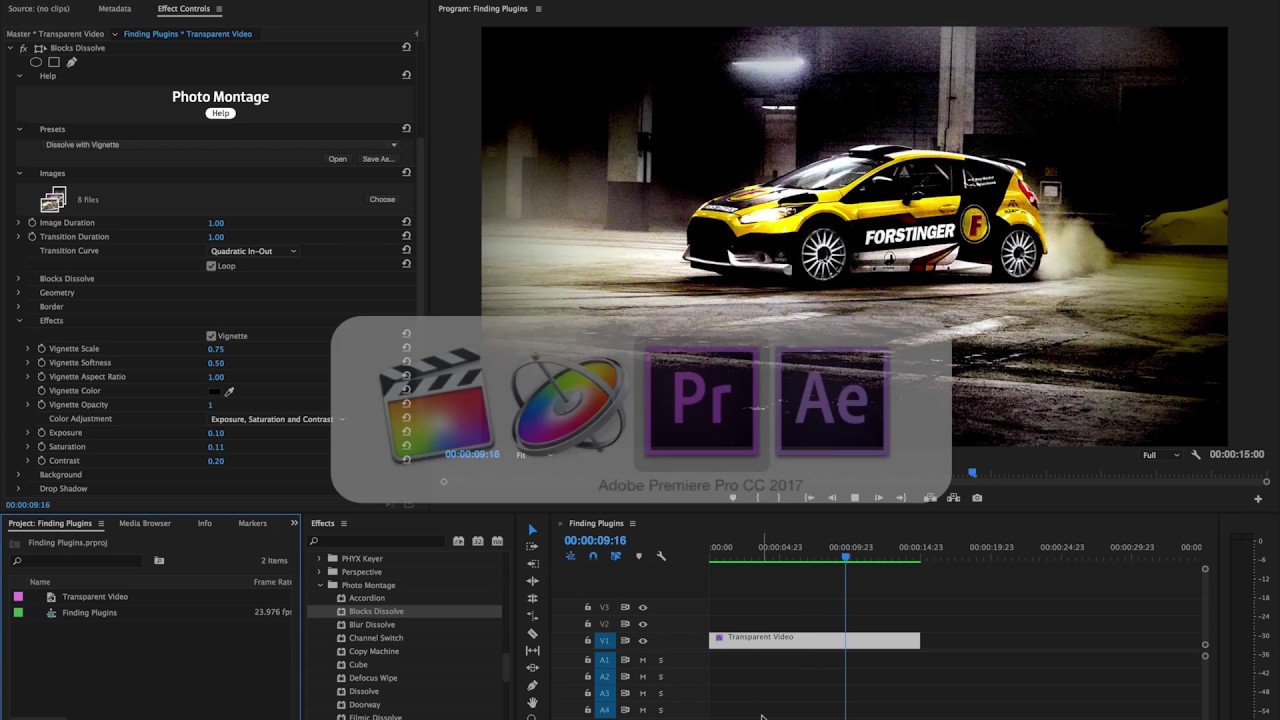Select the Transparent Video clip on V1
This screenshot has height=720, width=1280.
coord(814,641)
